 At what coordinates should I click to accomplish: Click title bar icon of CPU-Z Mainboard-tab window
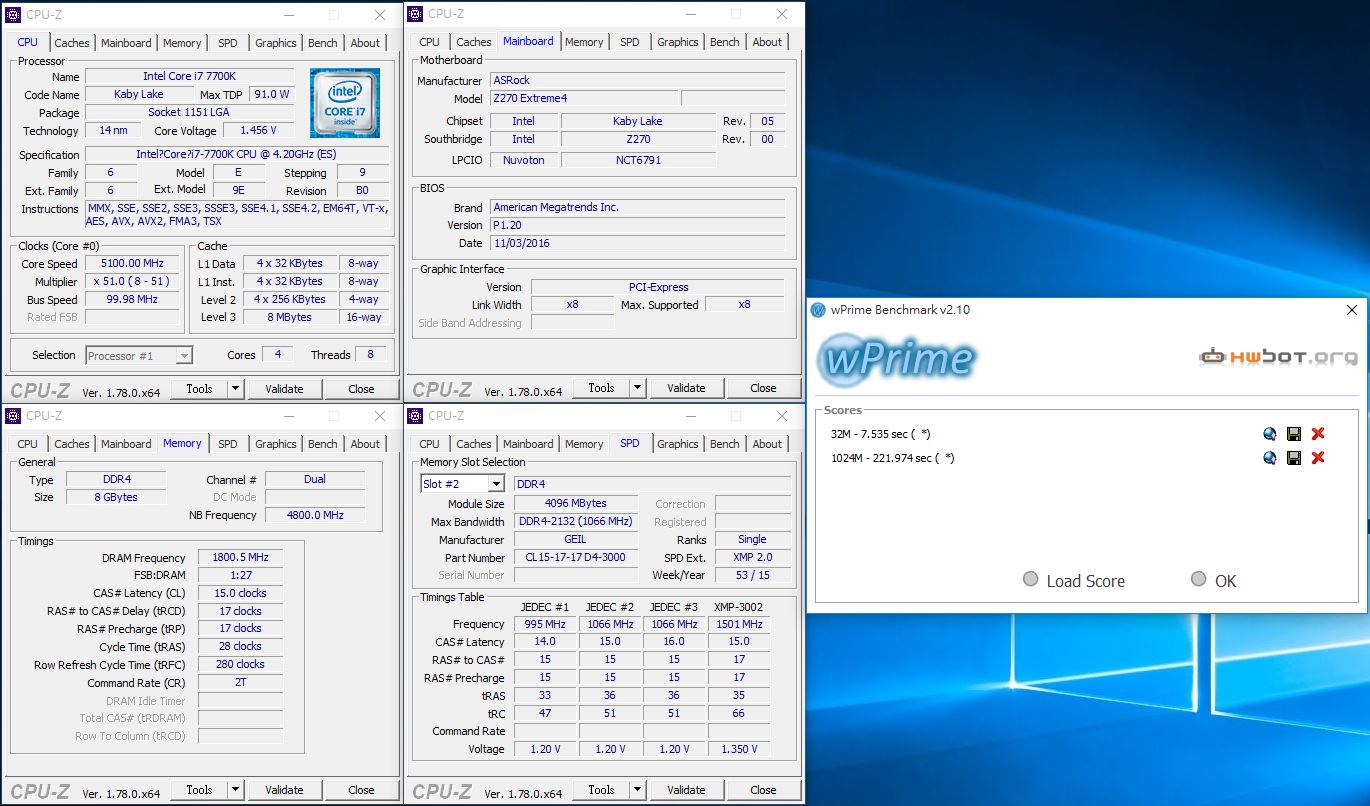point(416,14)
